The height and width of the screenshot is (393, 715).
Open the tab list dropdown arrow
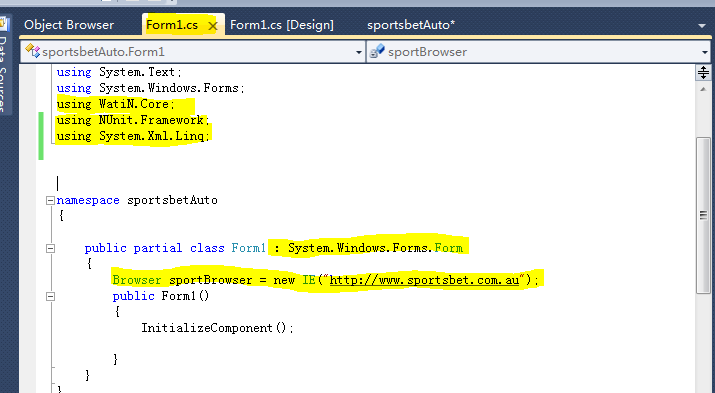702,26
